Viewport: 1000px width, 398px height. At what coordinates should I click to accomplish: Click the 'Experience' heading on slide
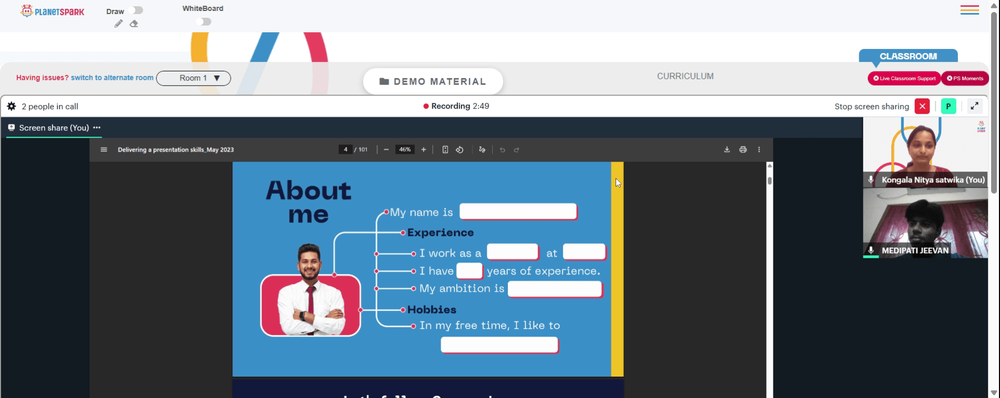click(x=441, y=232)
